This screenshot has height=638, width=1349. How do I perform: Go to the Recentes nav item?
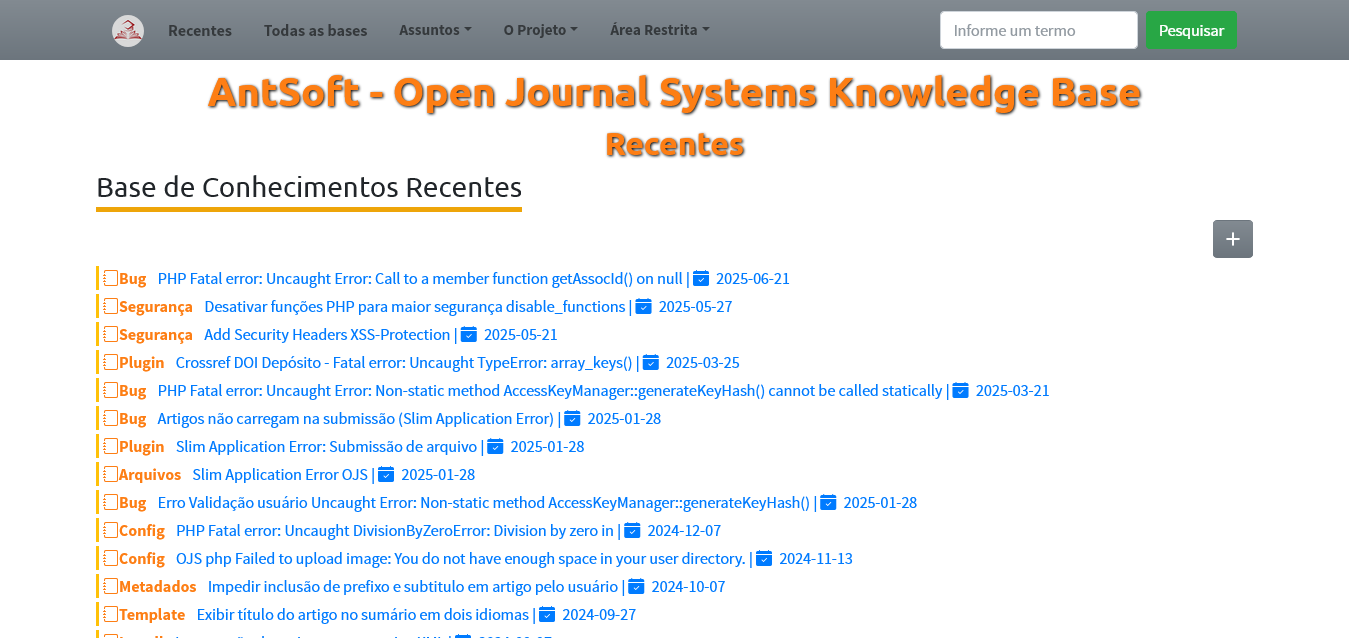click(200, 30)
